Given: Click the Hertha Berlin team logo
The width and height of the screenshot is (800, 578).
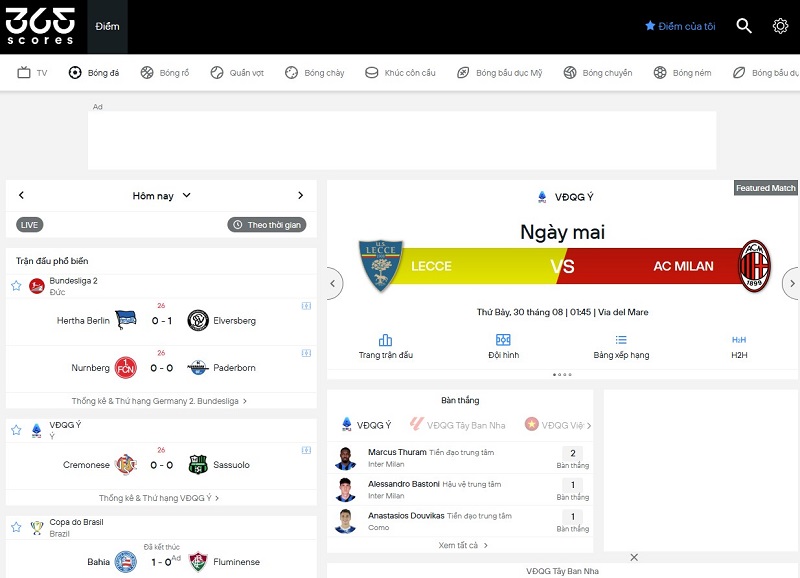Looking at the screenshot, I should (x=126, y=320).
